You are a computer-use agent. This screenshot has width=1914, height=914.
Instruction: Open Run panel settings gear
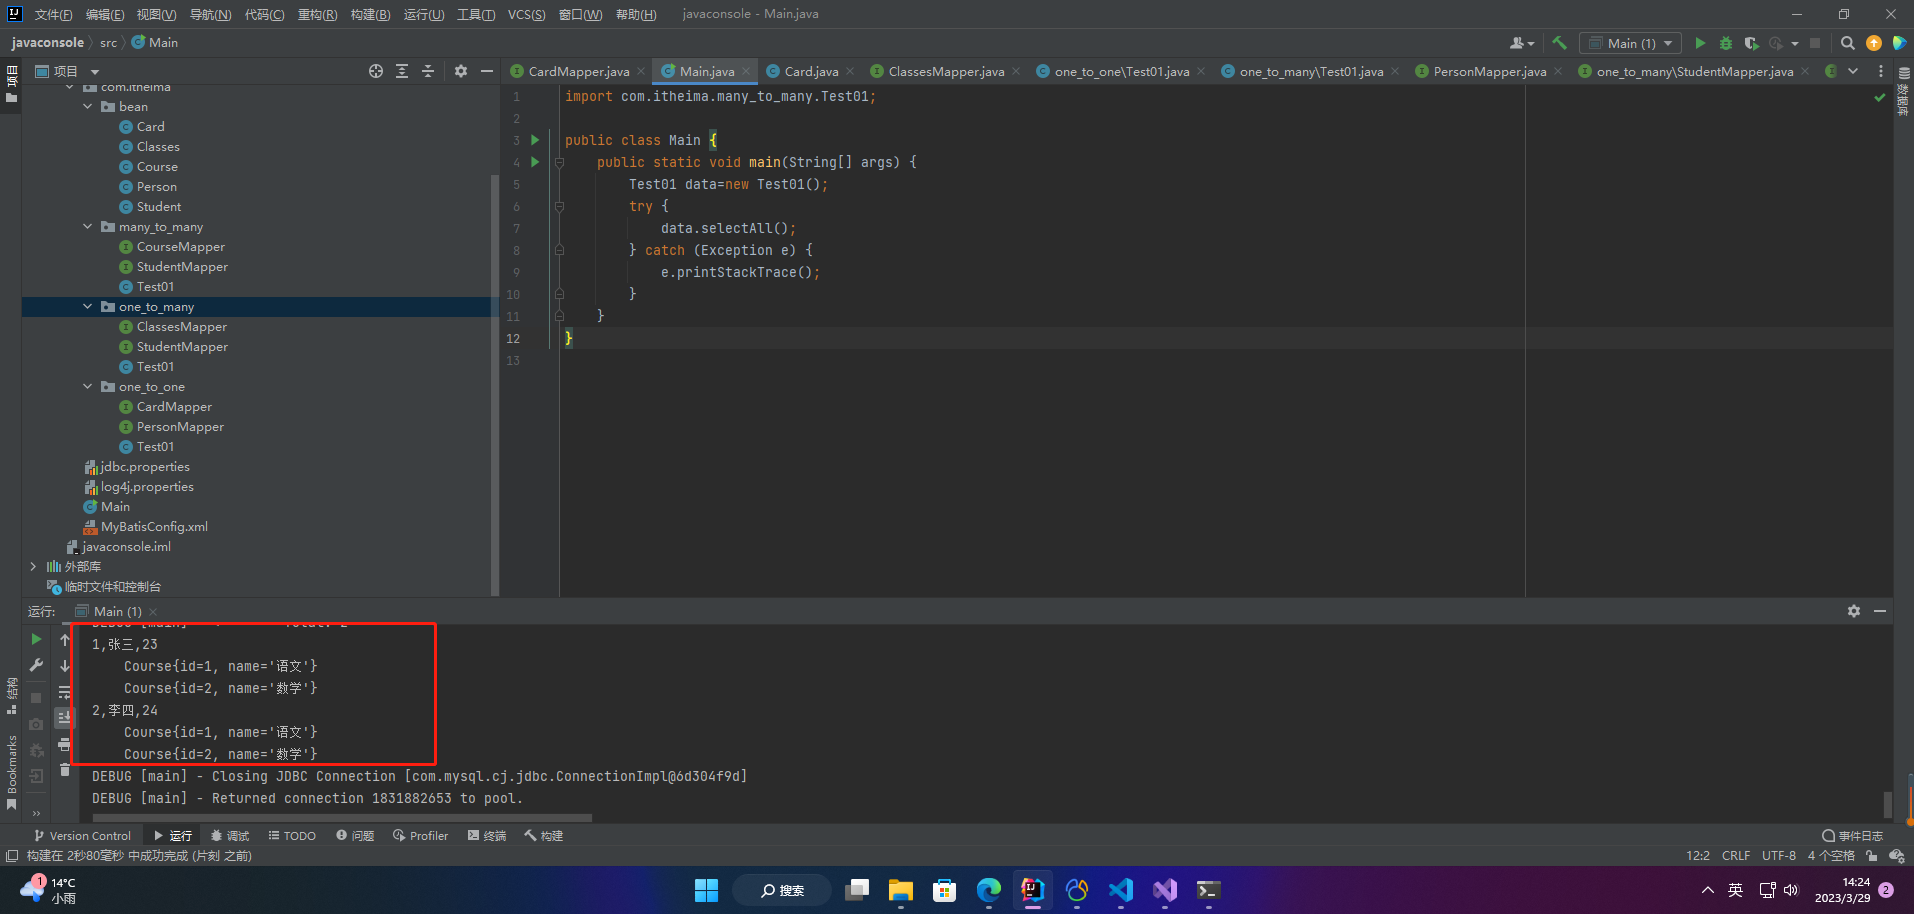[1854, 611]
